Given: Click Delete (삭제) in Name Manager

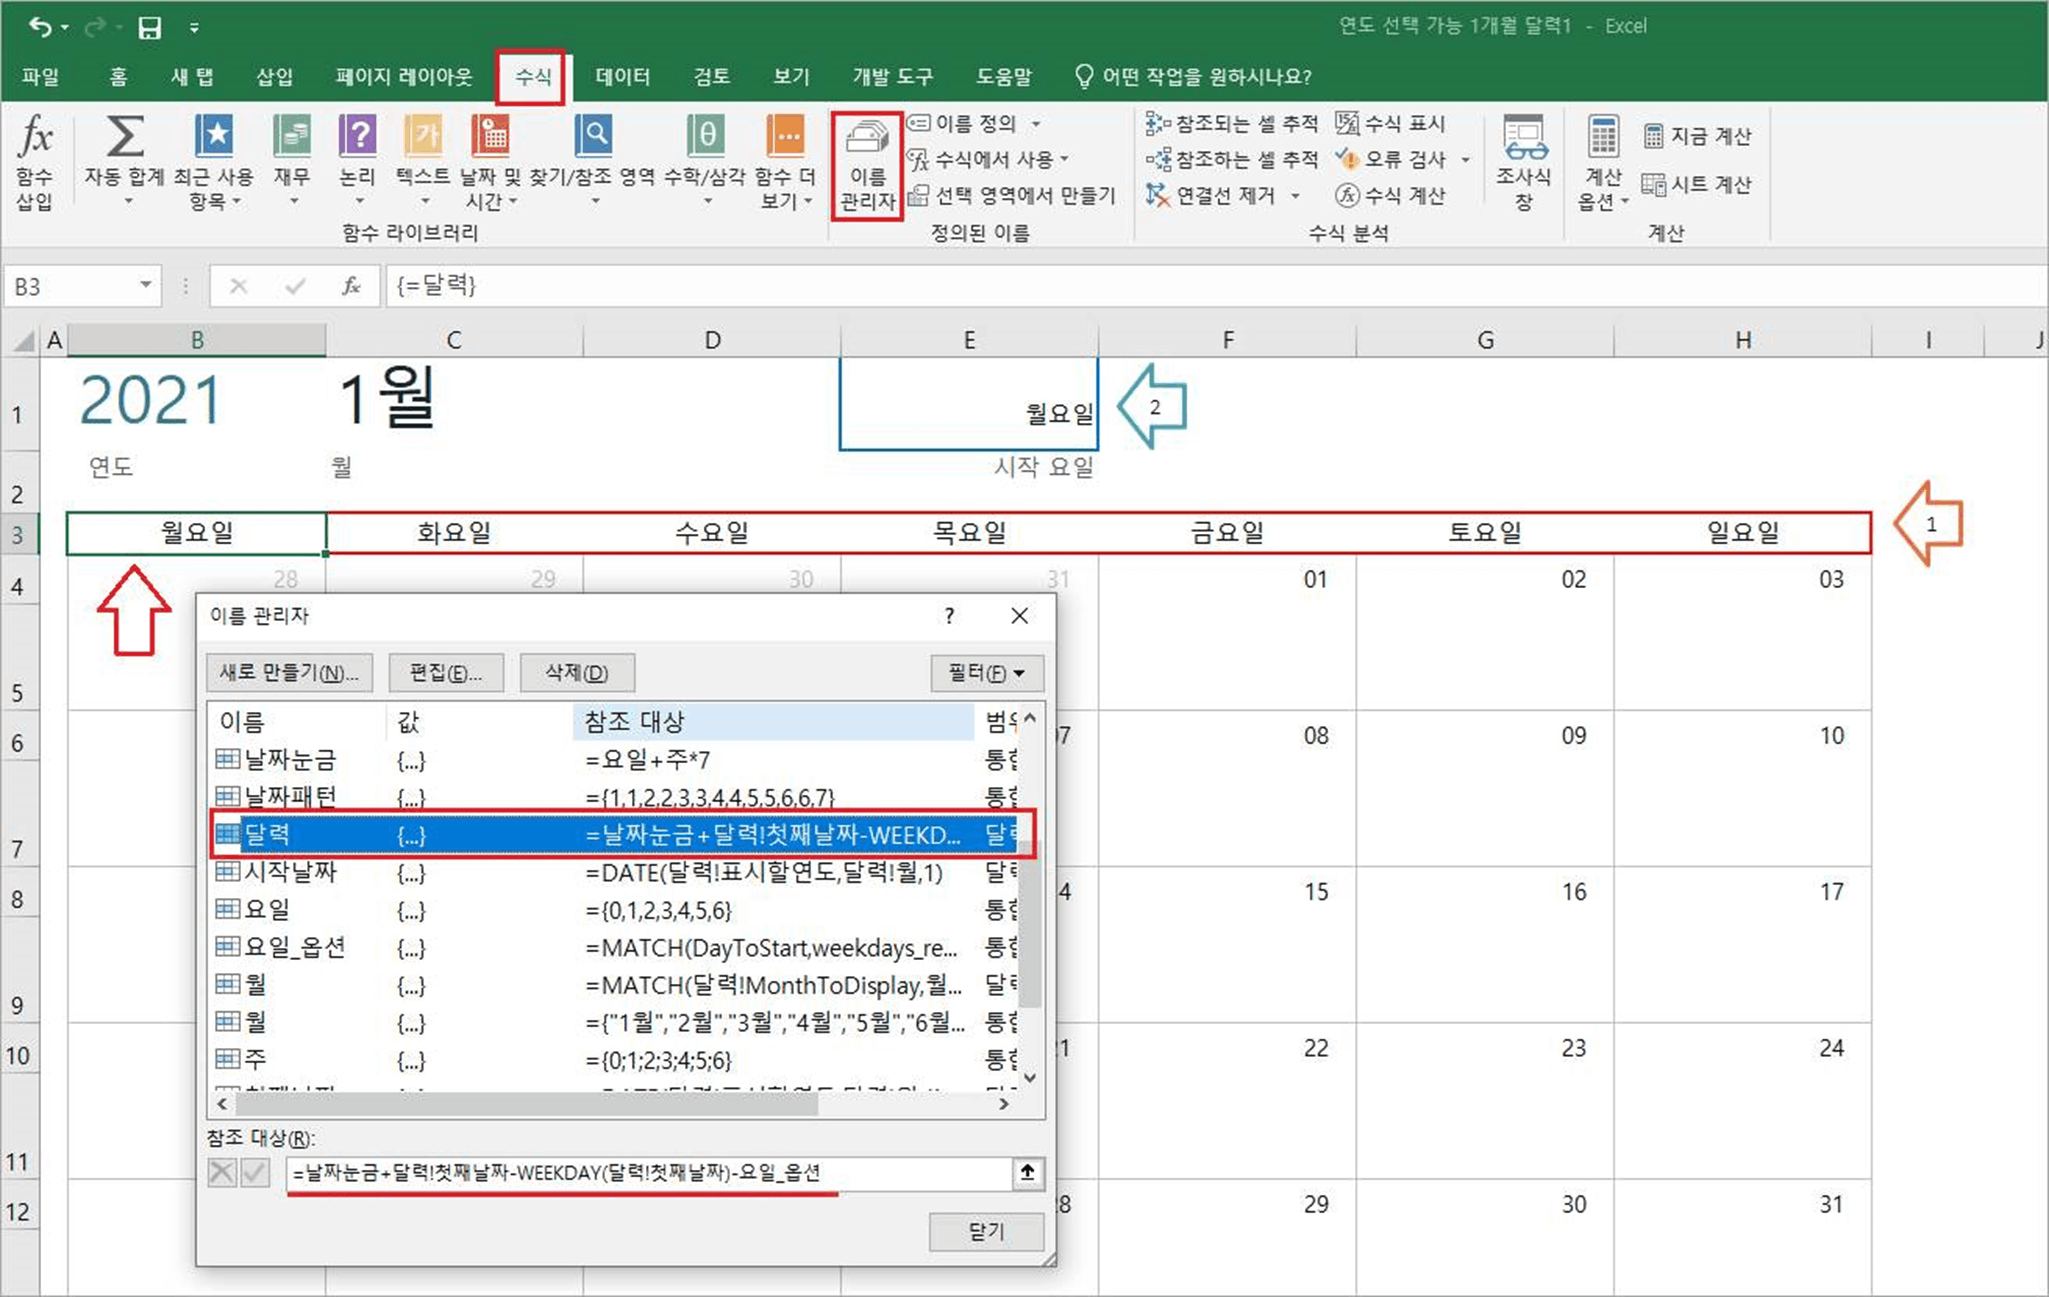Looking at the screenshot, I should click(577, 673).
